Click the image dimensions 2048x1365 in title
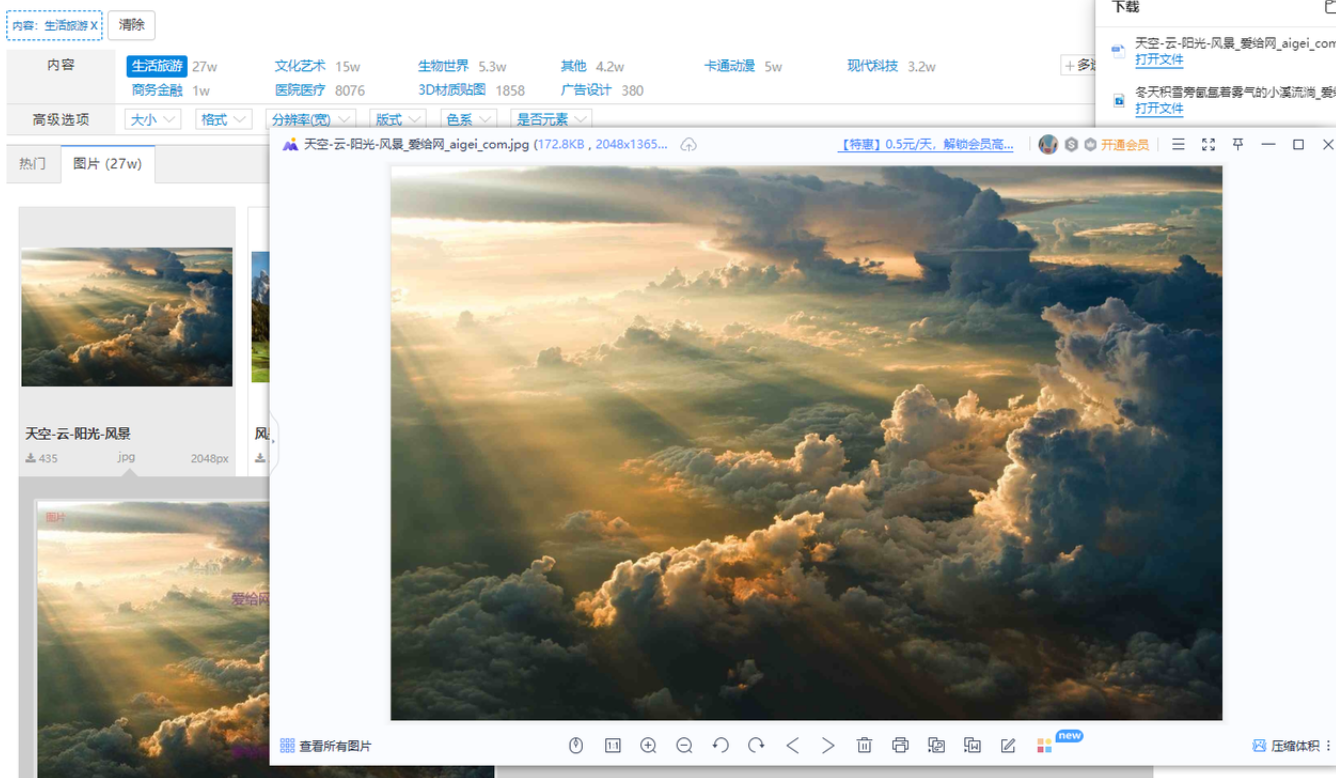This screenshot has width=1336, height=778. pyautogui.click(x=632, y=145)
